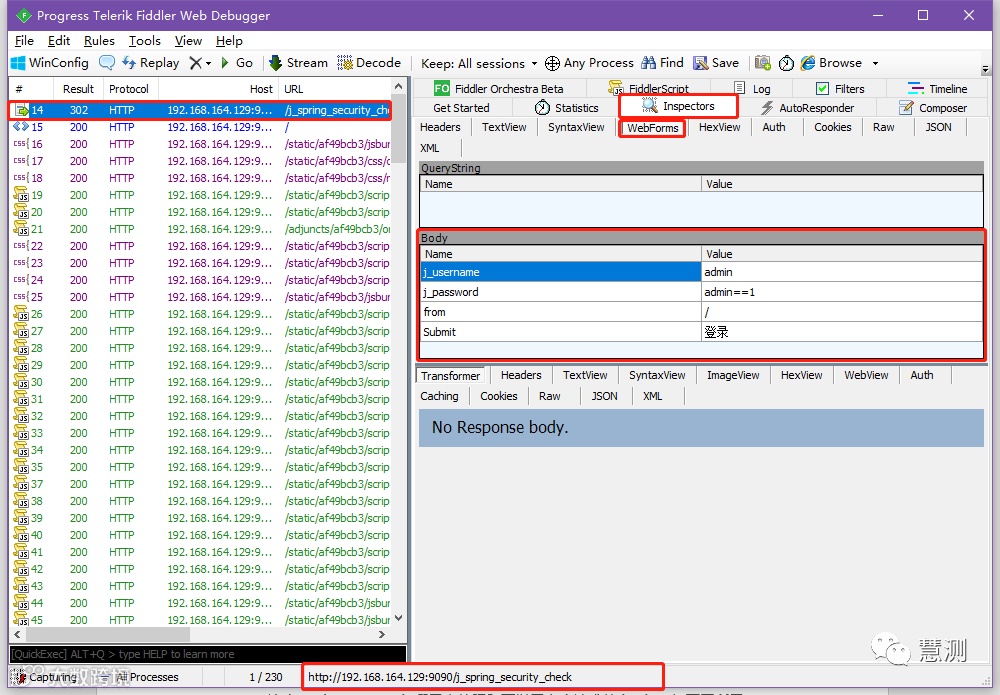
Task: Open the AutoResponder tab
Action: pos(807,108)
